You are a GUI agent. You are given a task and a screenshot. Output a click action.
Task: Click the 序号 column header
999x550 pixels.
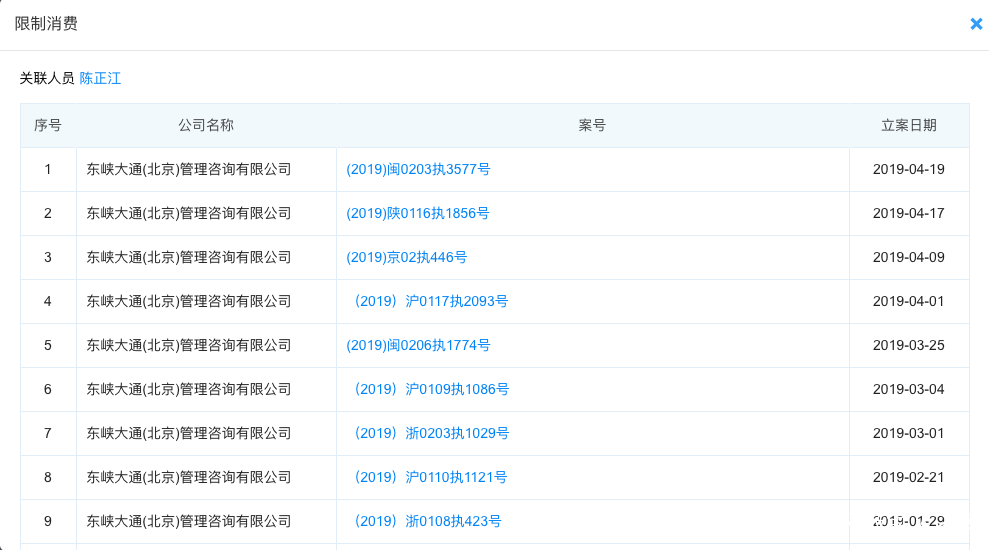click(48, 126)
